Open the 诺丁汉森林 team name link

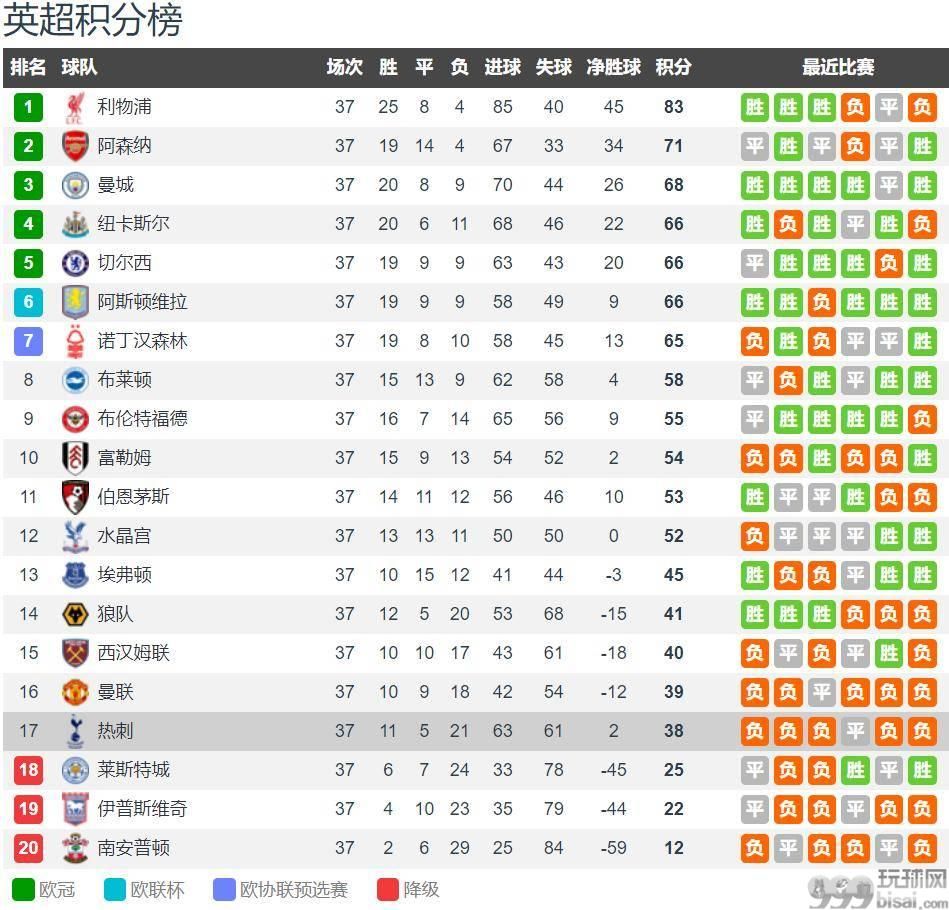[x=142, y=341]
